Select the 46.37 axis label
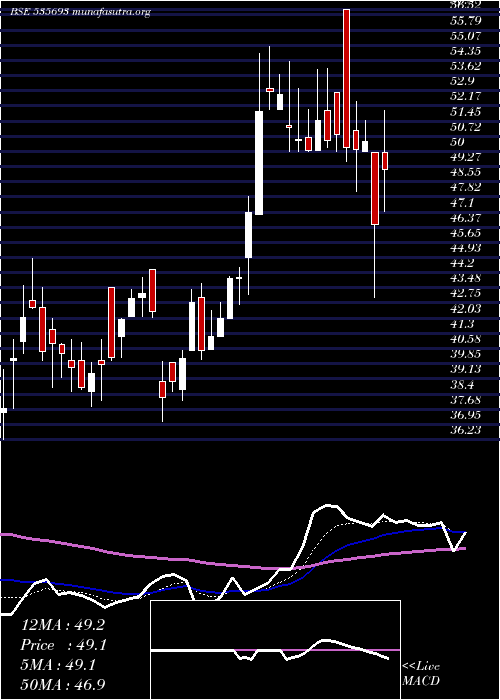This screenshot has width=500, height=700. click(465, 217)
